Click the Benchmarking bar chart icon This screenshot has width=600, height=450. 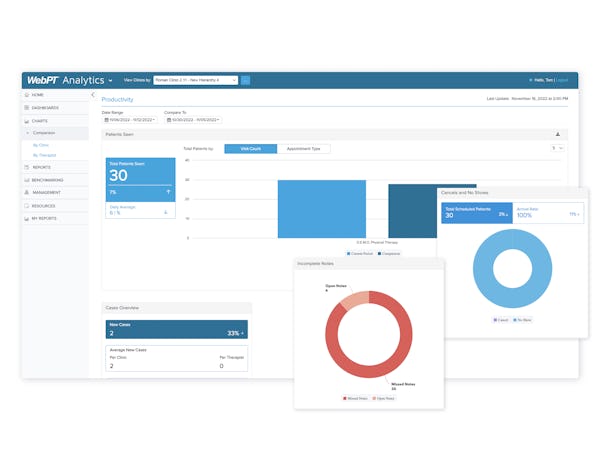26,180
